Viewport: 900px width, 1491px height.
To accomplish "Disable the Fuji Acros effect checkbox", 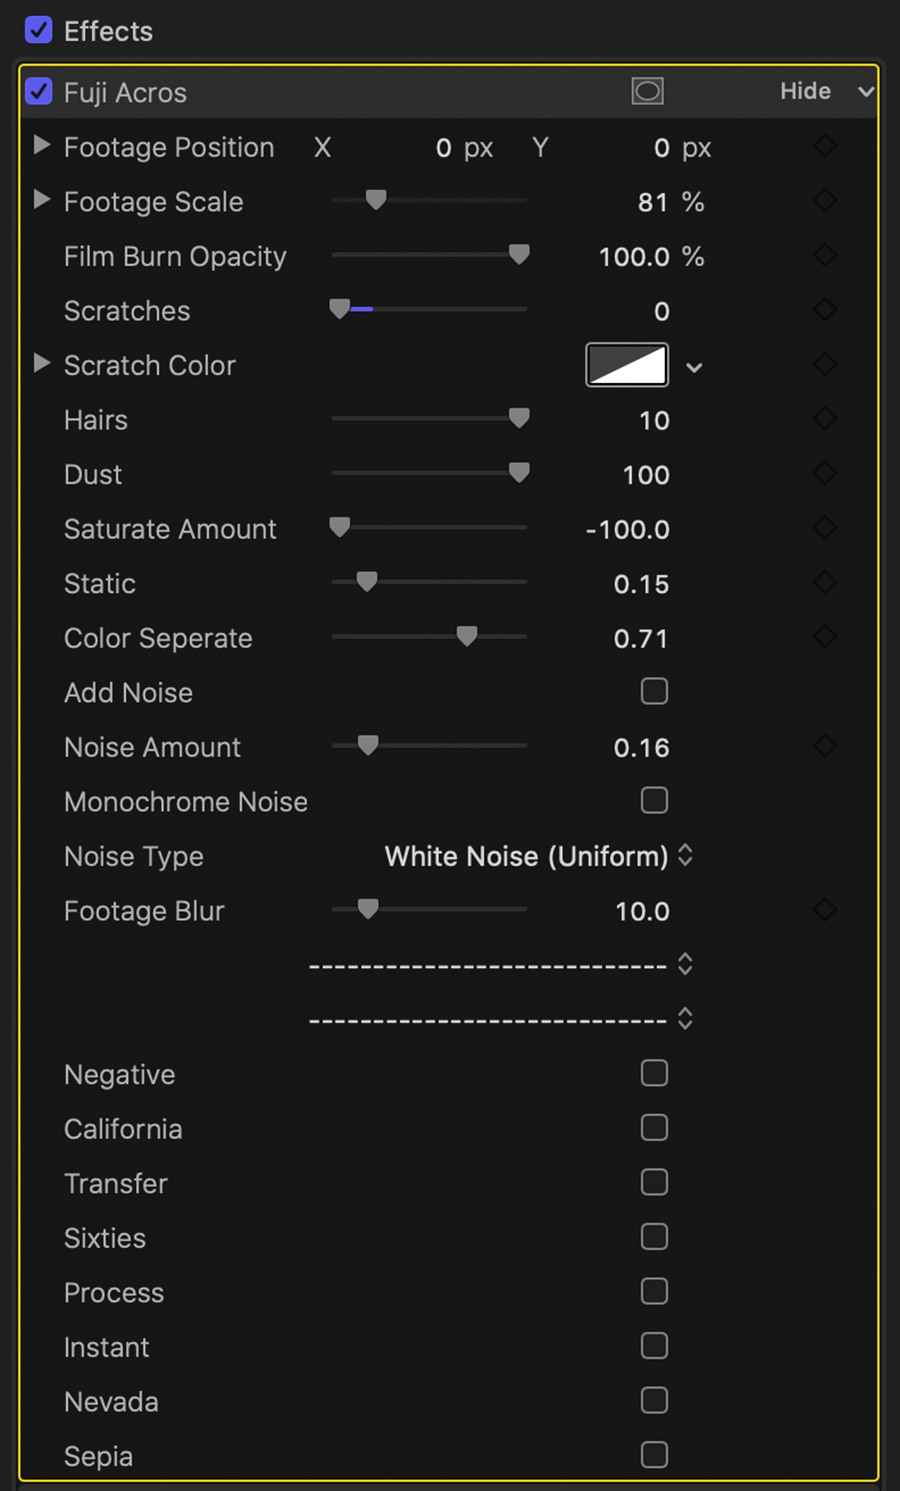I will click(38, 91).
